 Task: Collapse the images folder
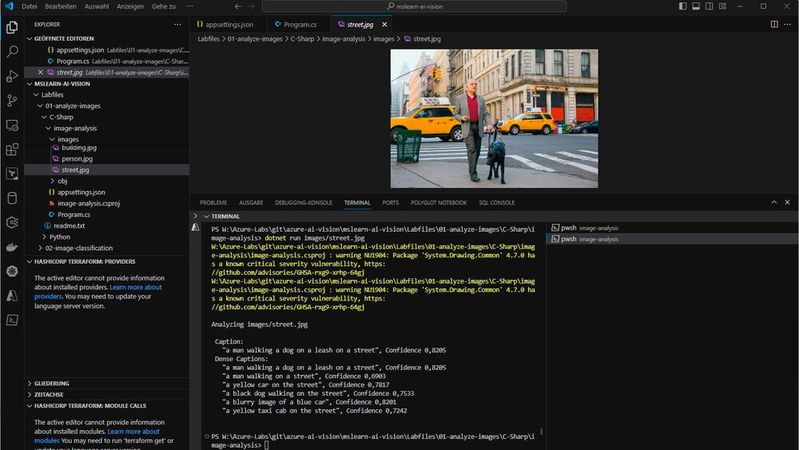pos(67,139)
